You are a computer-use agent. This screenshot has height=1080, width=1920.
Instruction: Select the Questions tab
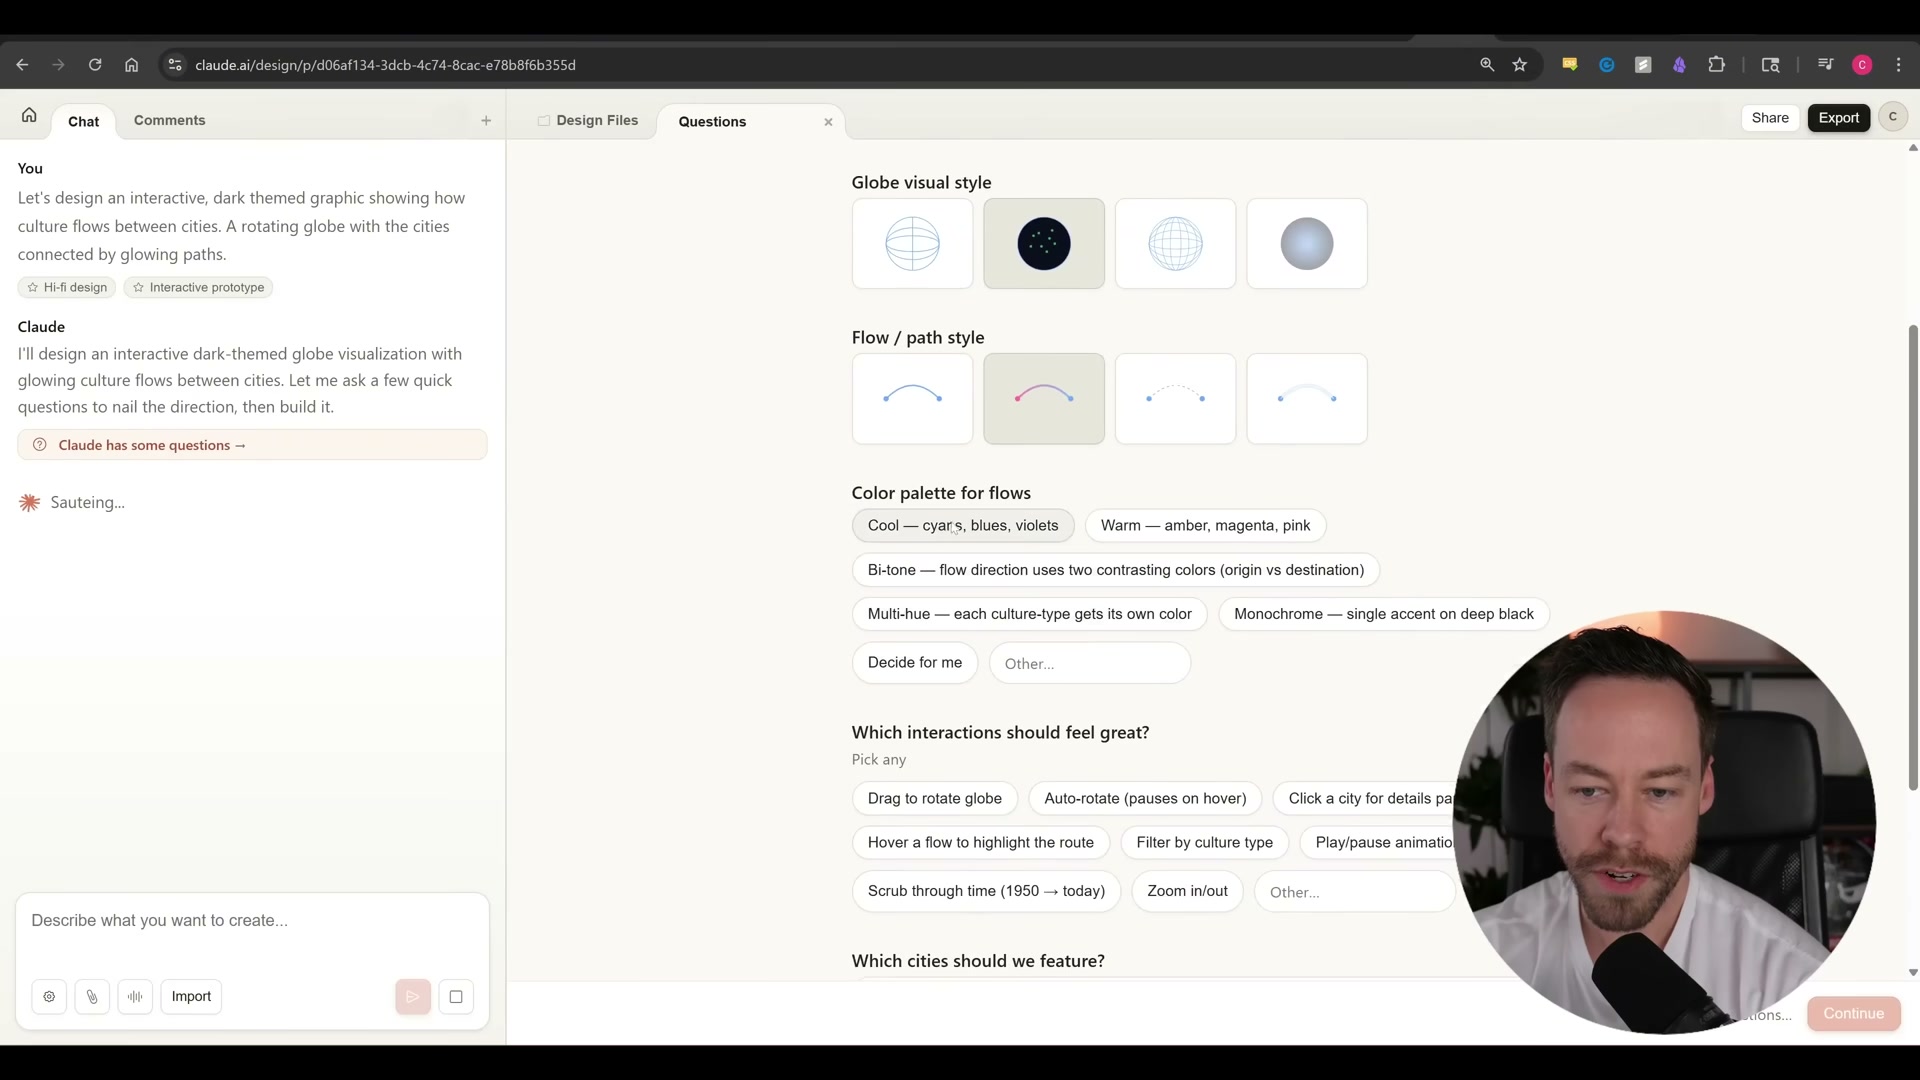[x=712, y=121]
